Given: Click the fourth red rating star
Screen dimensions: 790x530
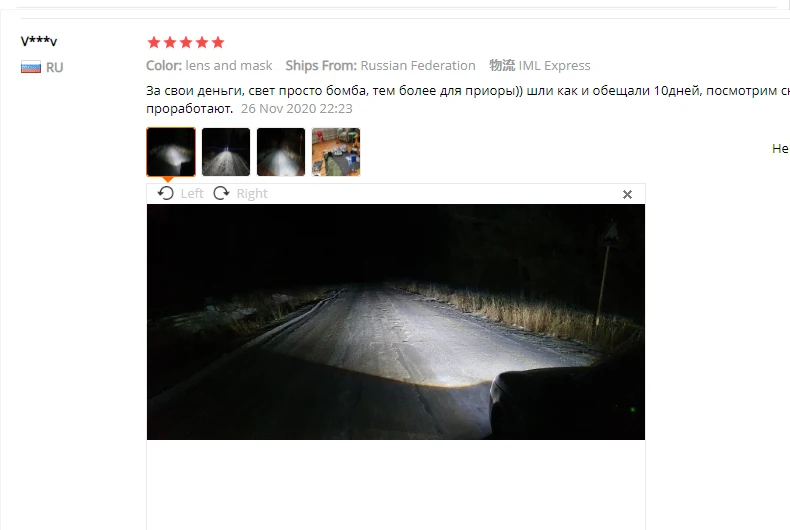Looking at the screenshot, I should coord(202,42).
